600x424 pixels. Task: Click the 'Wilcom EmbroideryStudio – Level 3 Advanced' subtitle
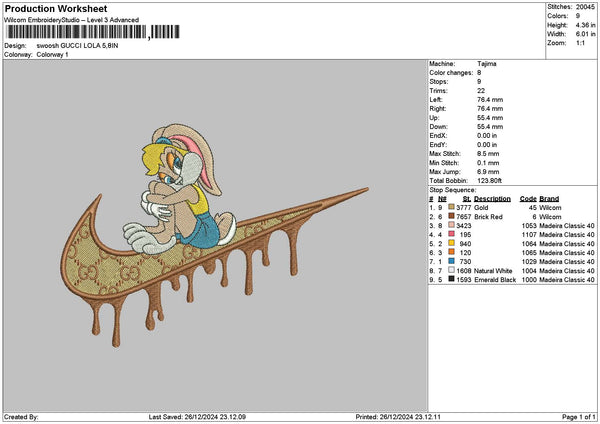coord(72,20)
